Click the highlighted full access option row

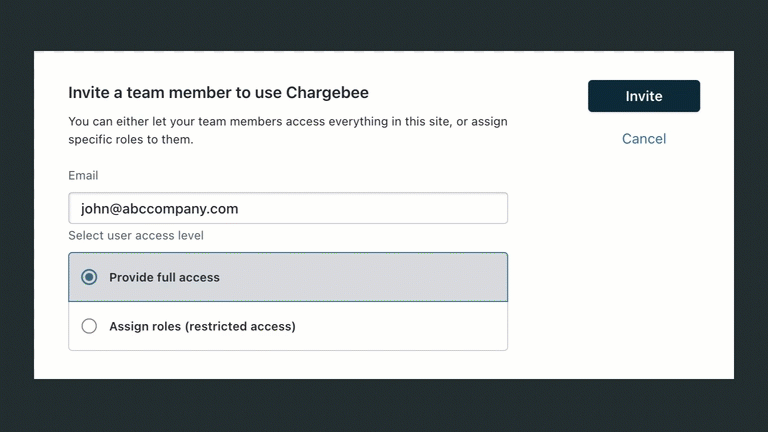tap(380, 277)
